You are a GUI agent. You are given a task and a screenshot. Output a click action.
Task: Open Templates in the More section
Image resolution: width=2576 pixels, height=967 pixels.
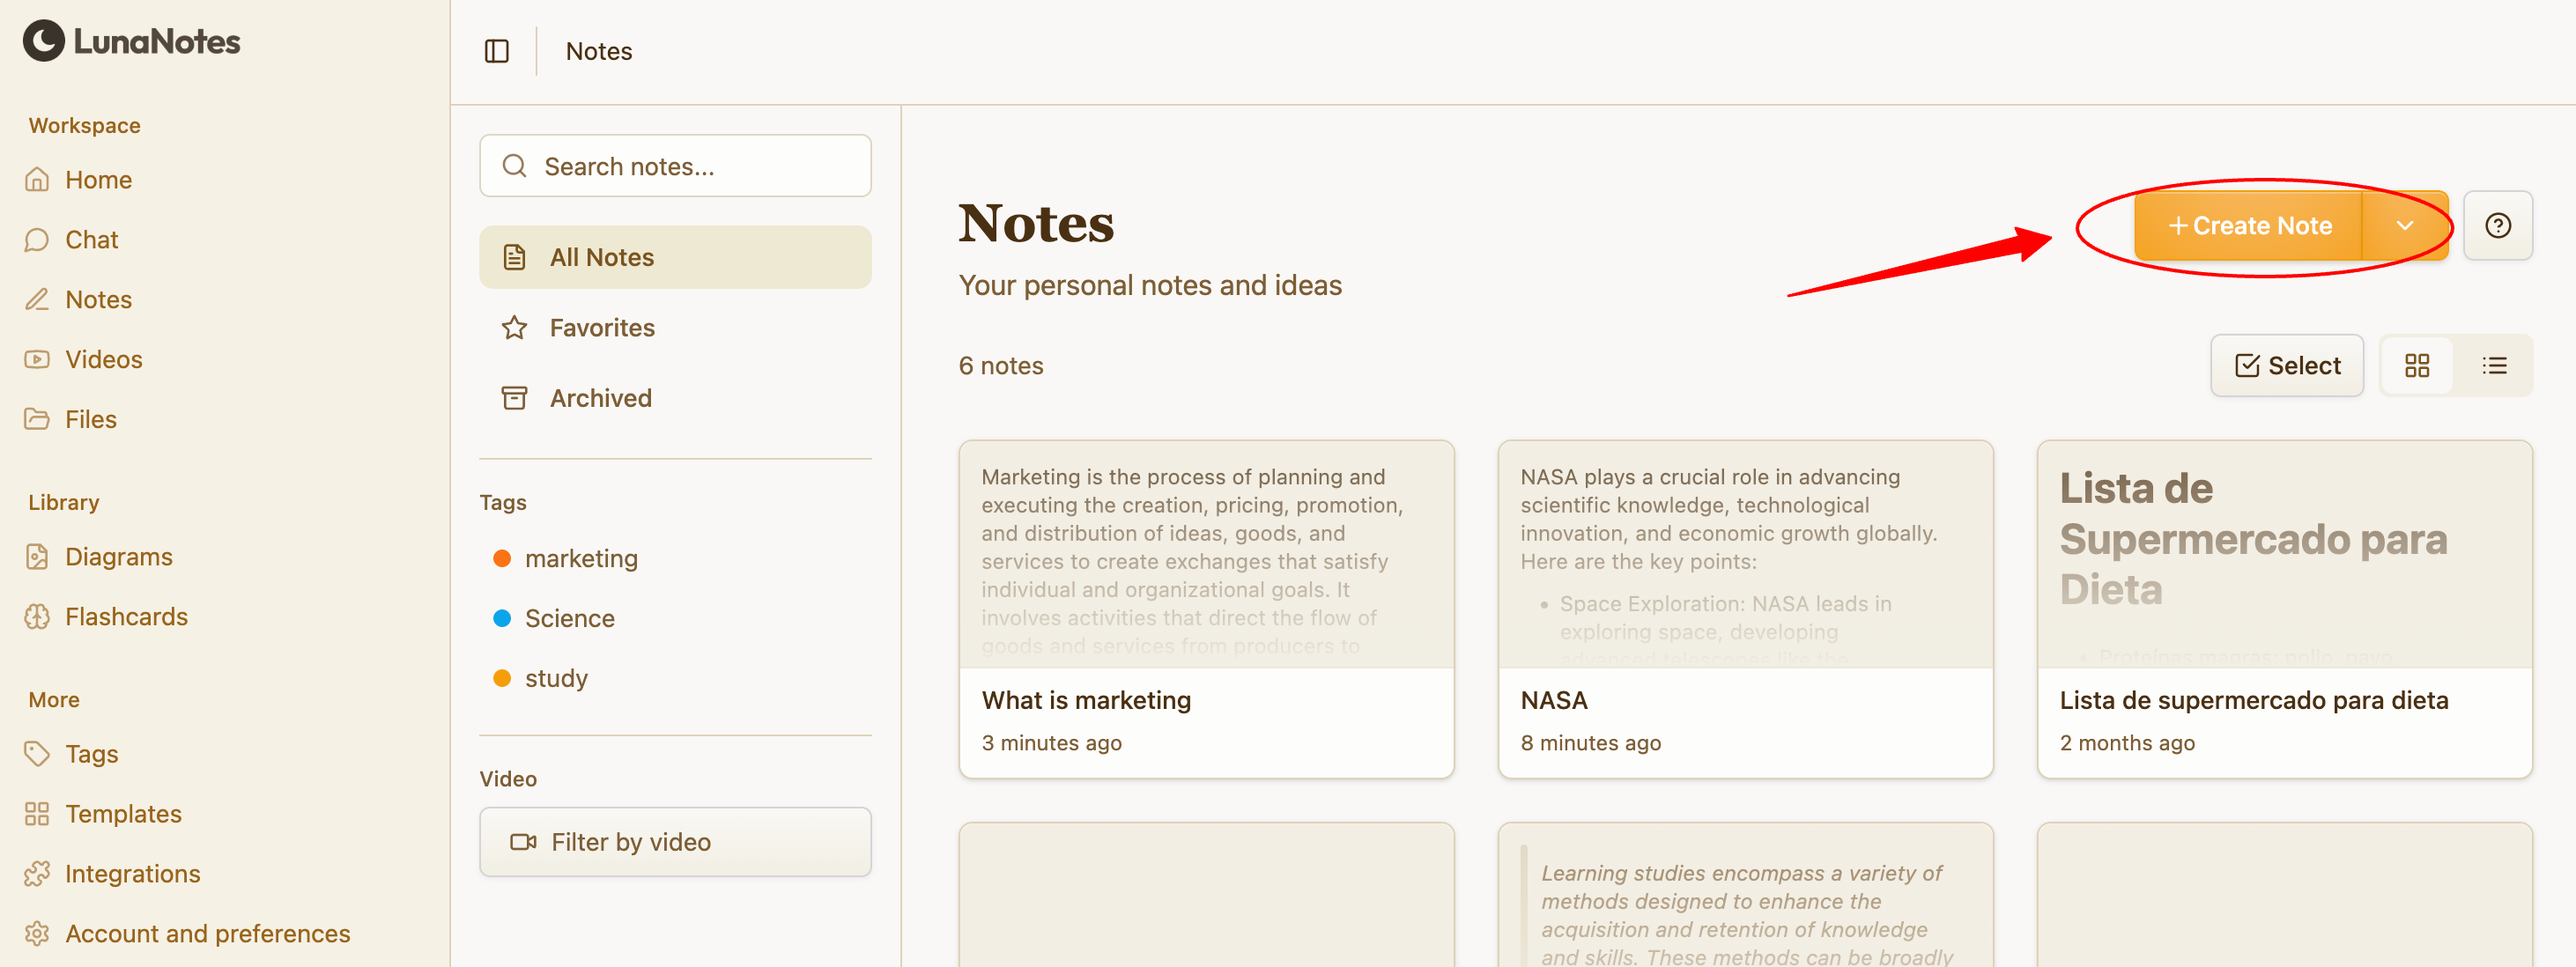(123, 813)
